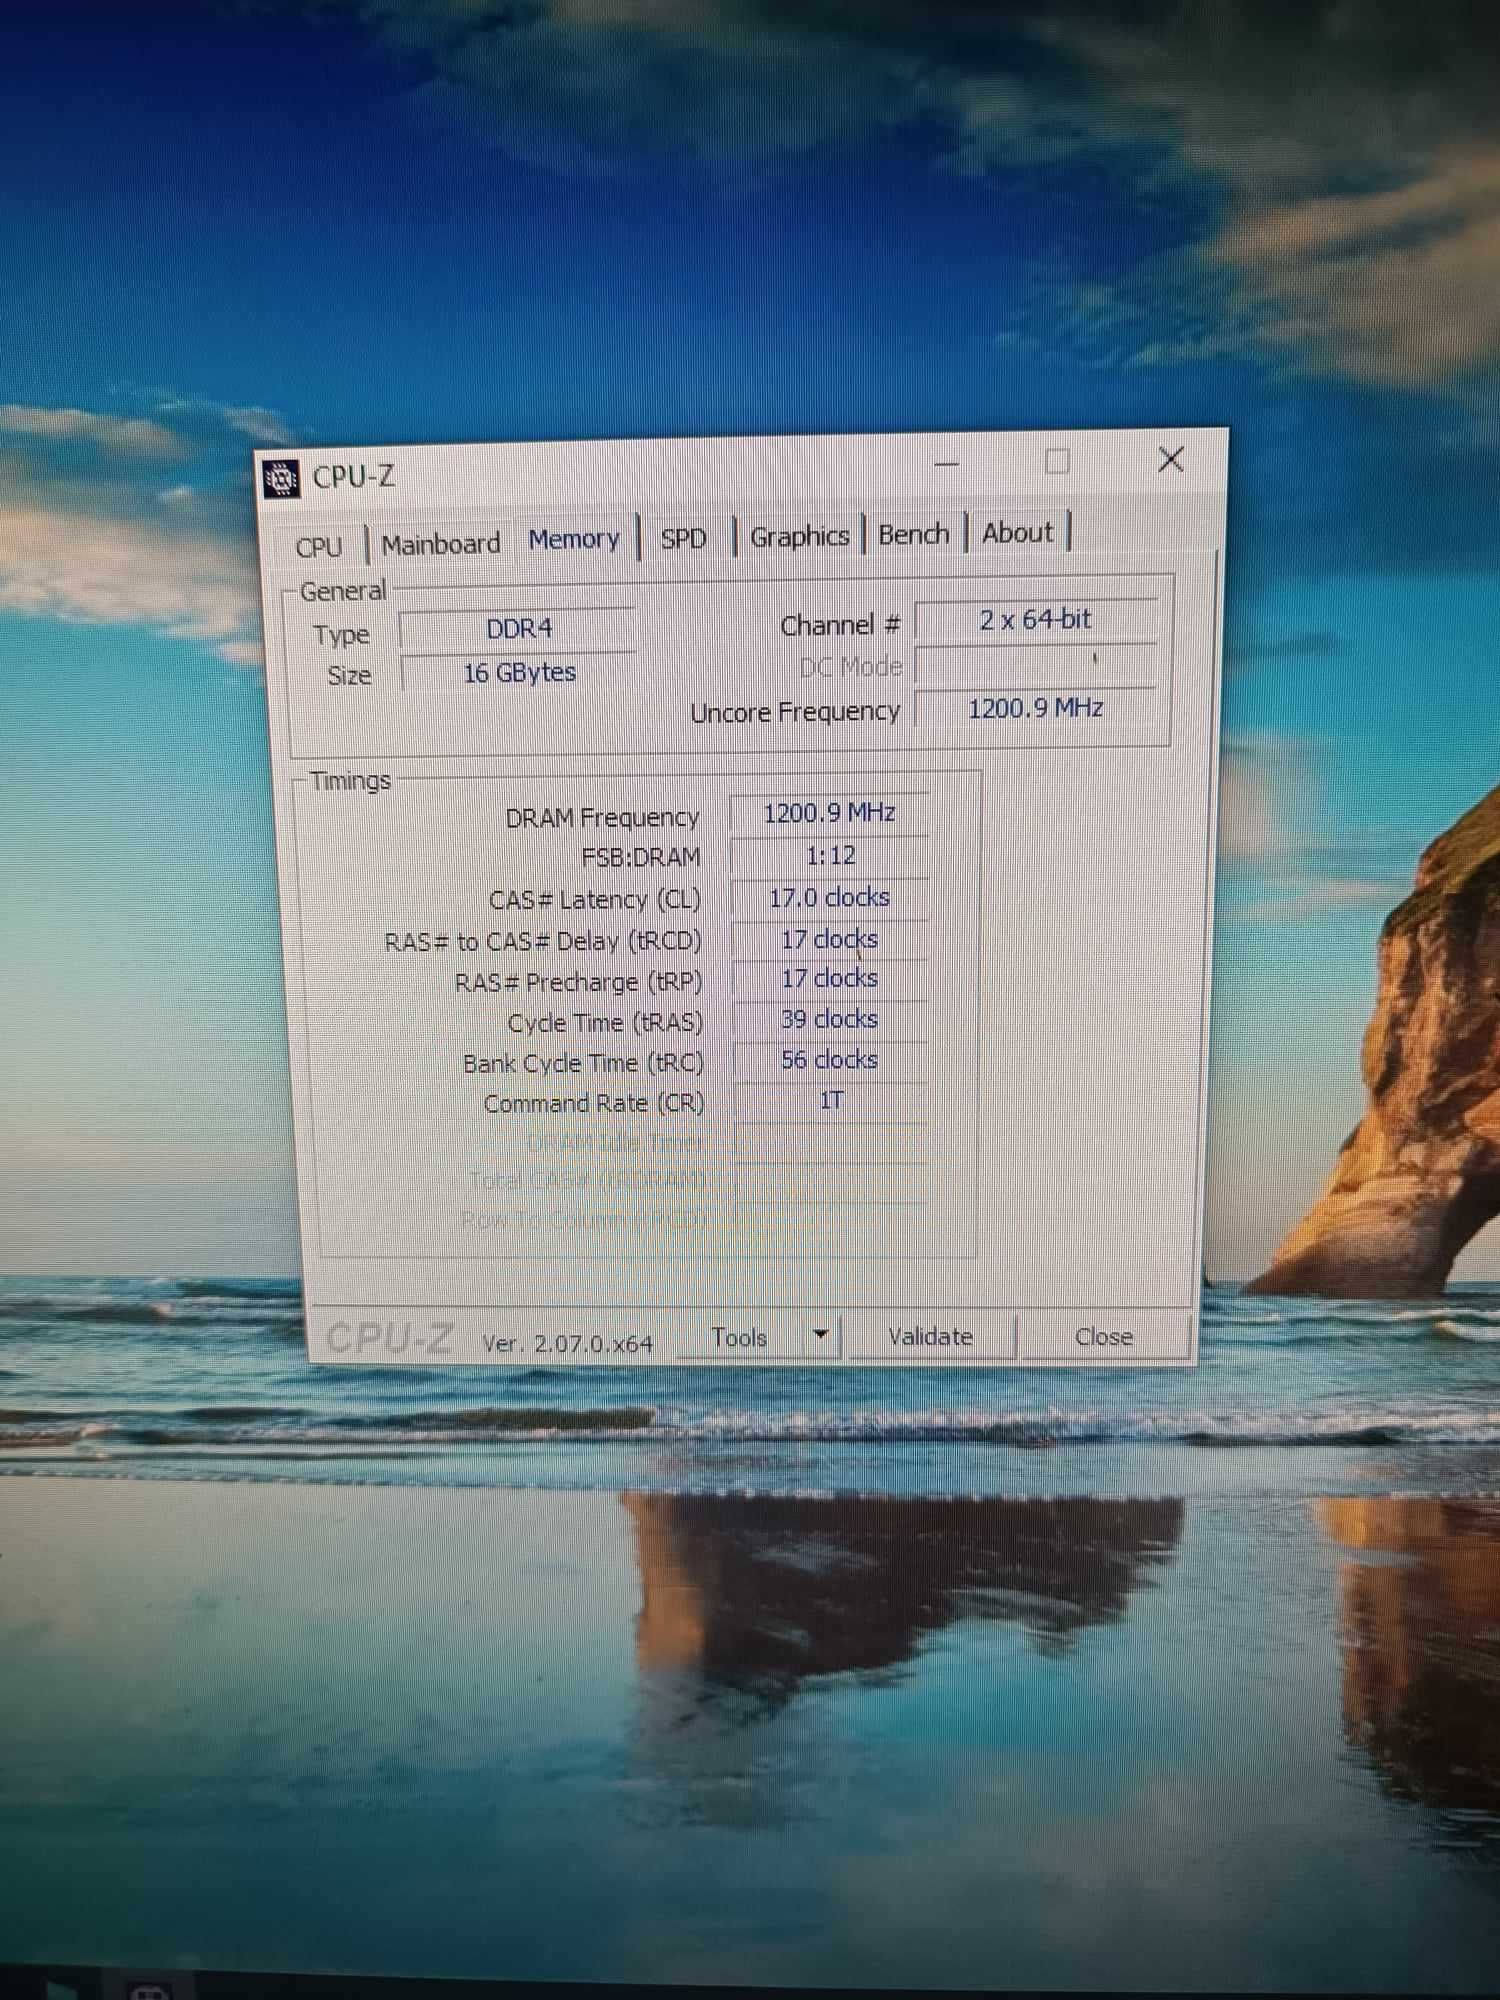Click the tRP 17 clocks value
Screen dimensions: 1500x2000
[x=830, y=979]
